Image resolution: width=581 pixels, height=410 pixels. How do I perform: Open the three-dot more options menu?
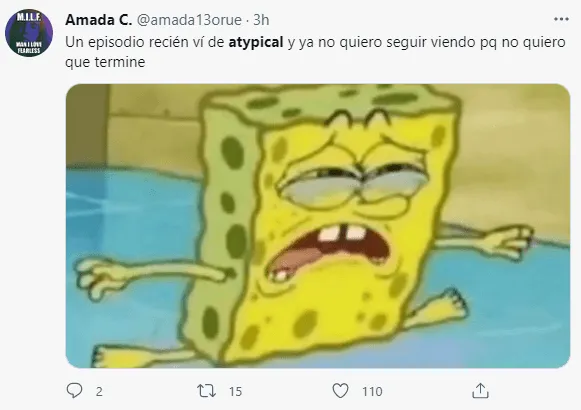[561, 19]
